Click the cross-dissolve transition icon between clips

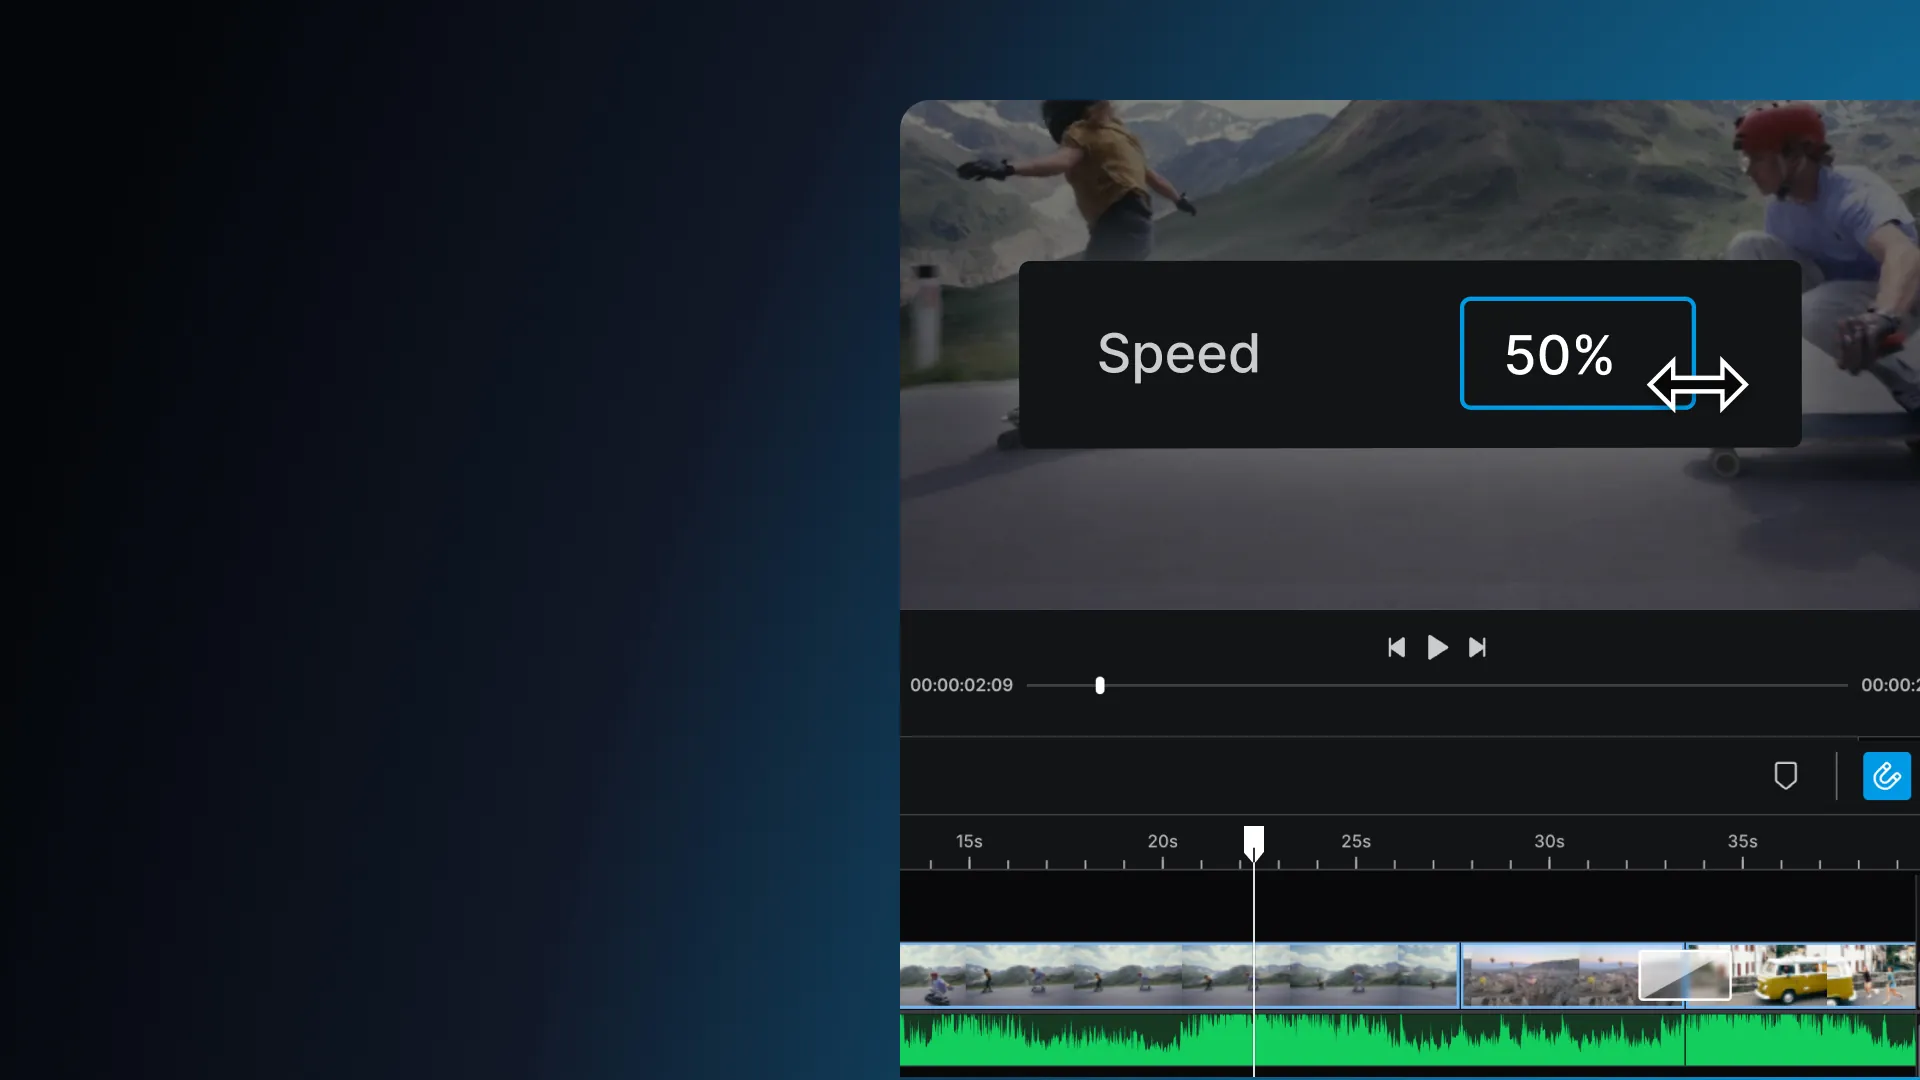pyautogui.click(x=1684, y=975)
